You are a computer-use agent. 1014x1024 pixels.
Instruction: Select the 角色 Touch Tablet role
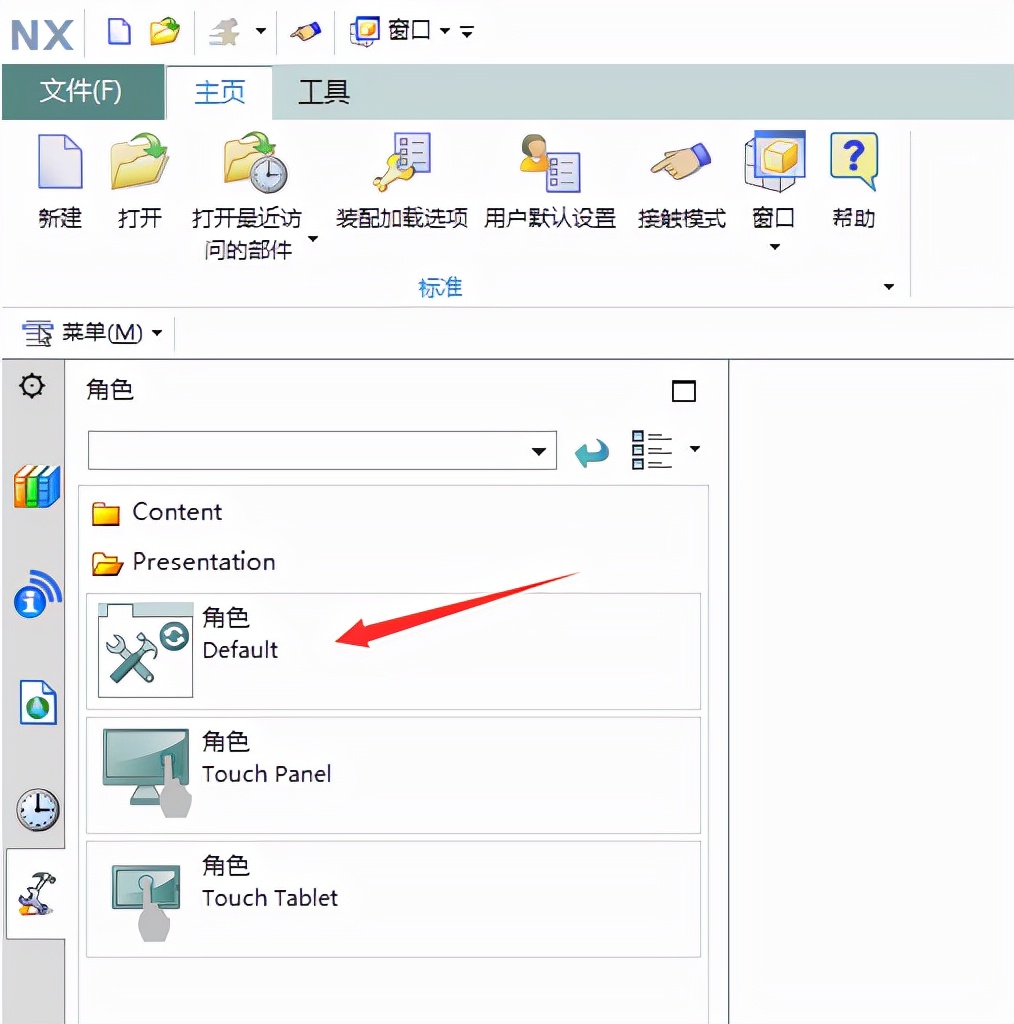click(x=393, y=899)
